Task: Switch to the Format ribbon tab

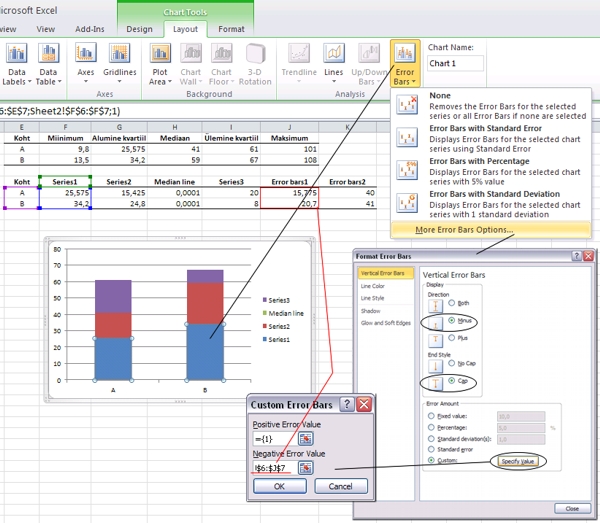Action: [x=231, y=29]
